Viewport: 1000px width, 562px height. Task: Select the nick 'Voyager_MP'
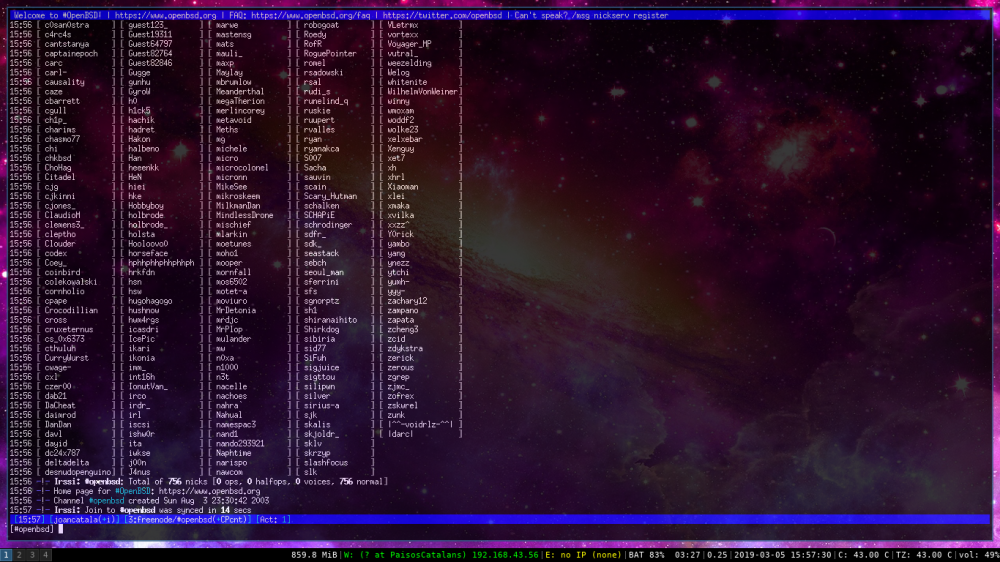pos(409,44)
